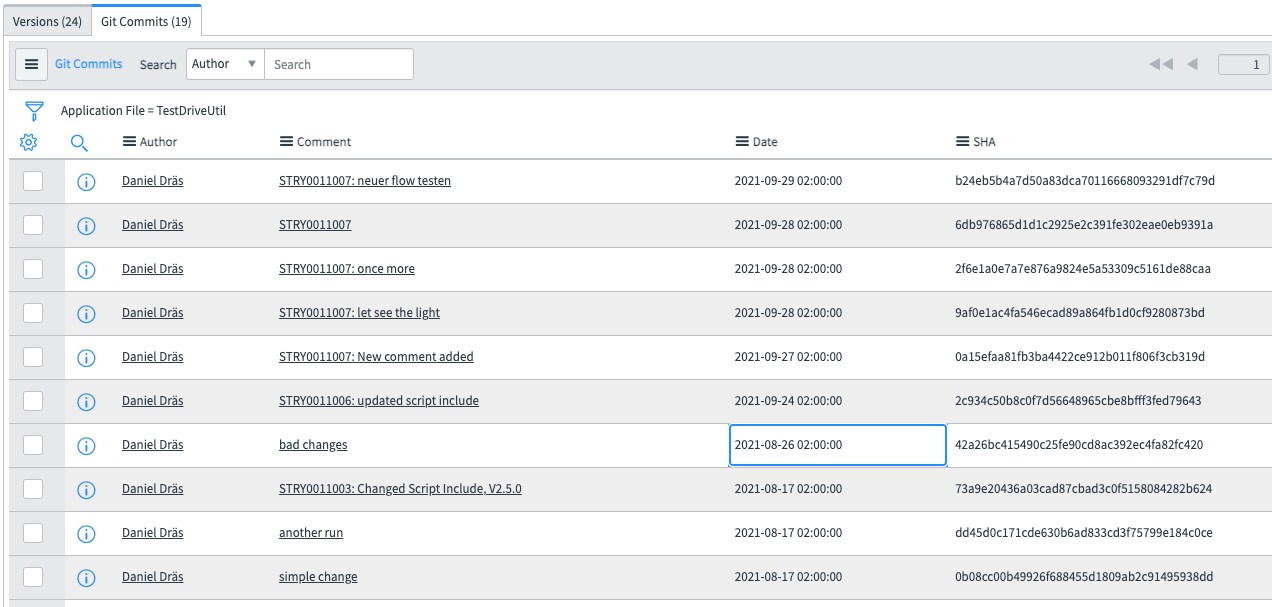Preview info icon for 'let see the light'
1272x607 pixels.
click(86, 314)
